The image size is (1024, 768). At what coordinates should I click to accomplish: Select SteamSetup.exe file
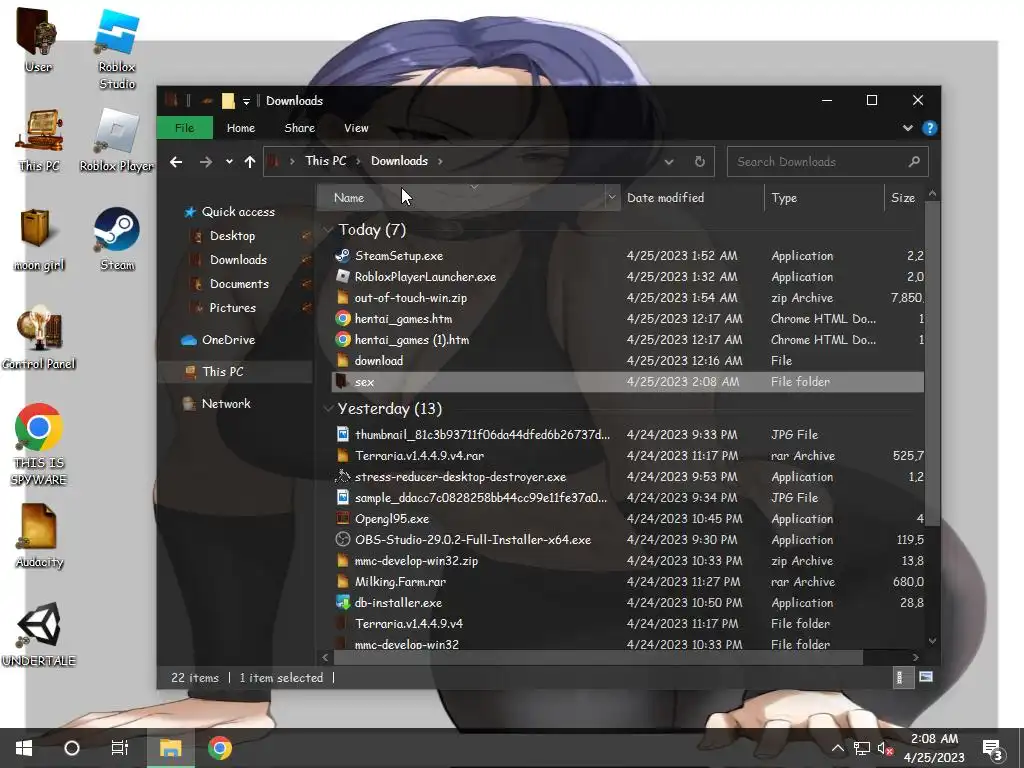pos(398,256)
